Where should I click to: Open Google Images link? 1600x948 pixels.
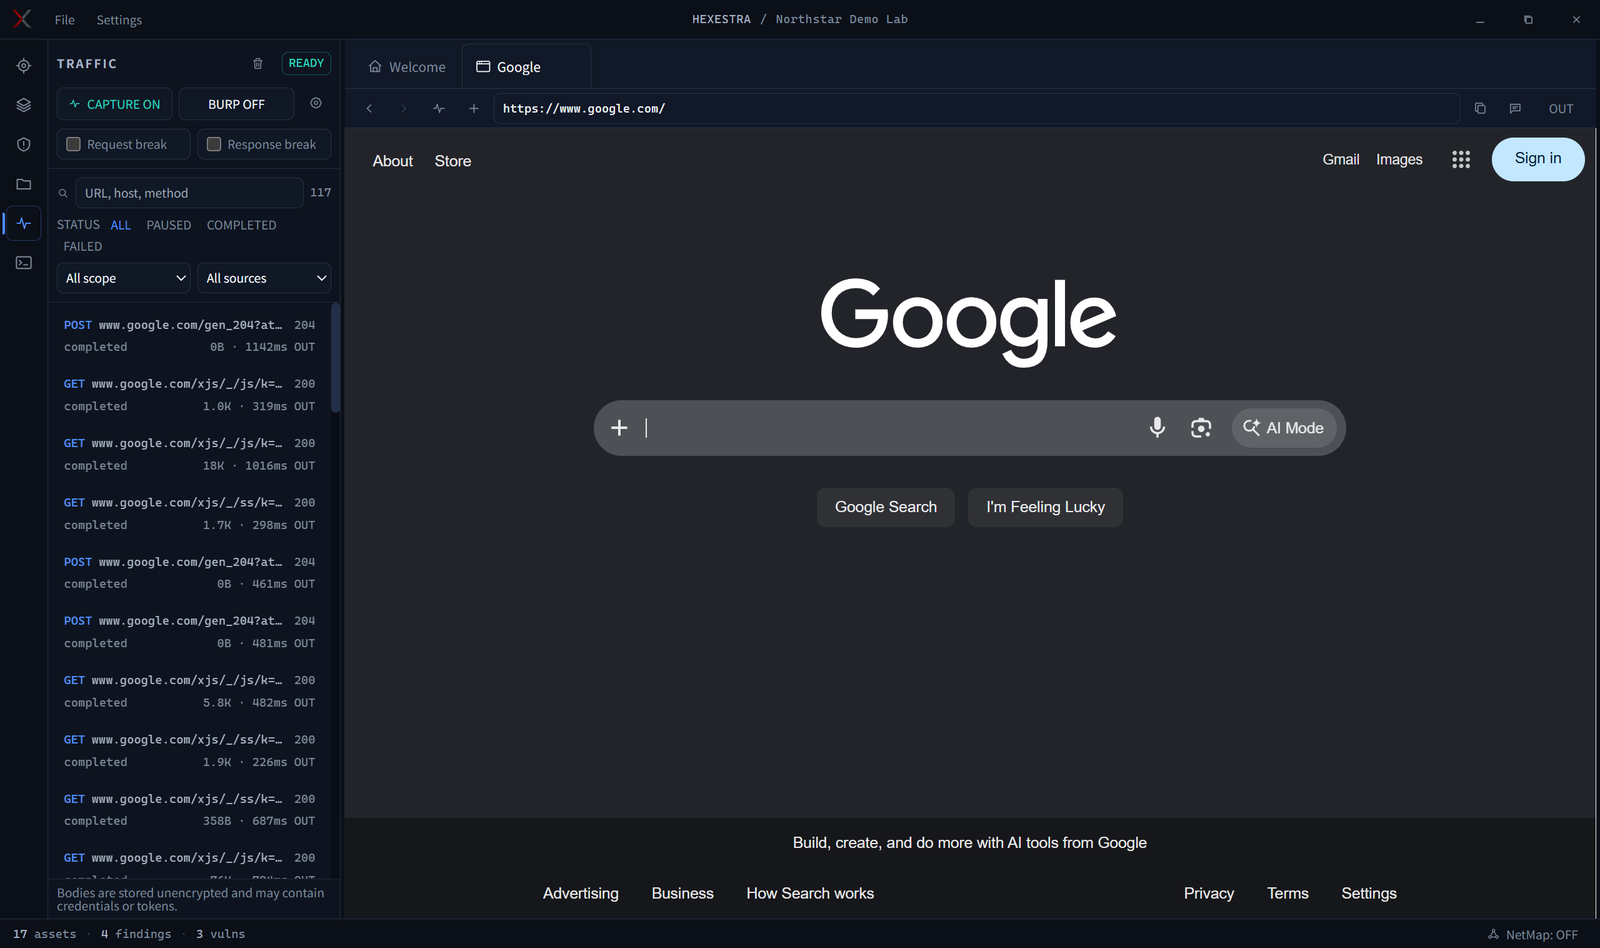pyautogui.click(x=1399, y=159)
